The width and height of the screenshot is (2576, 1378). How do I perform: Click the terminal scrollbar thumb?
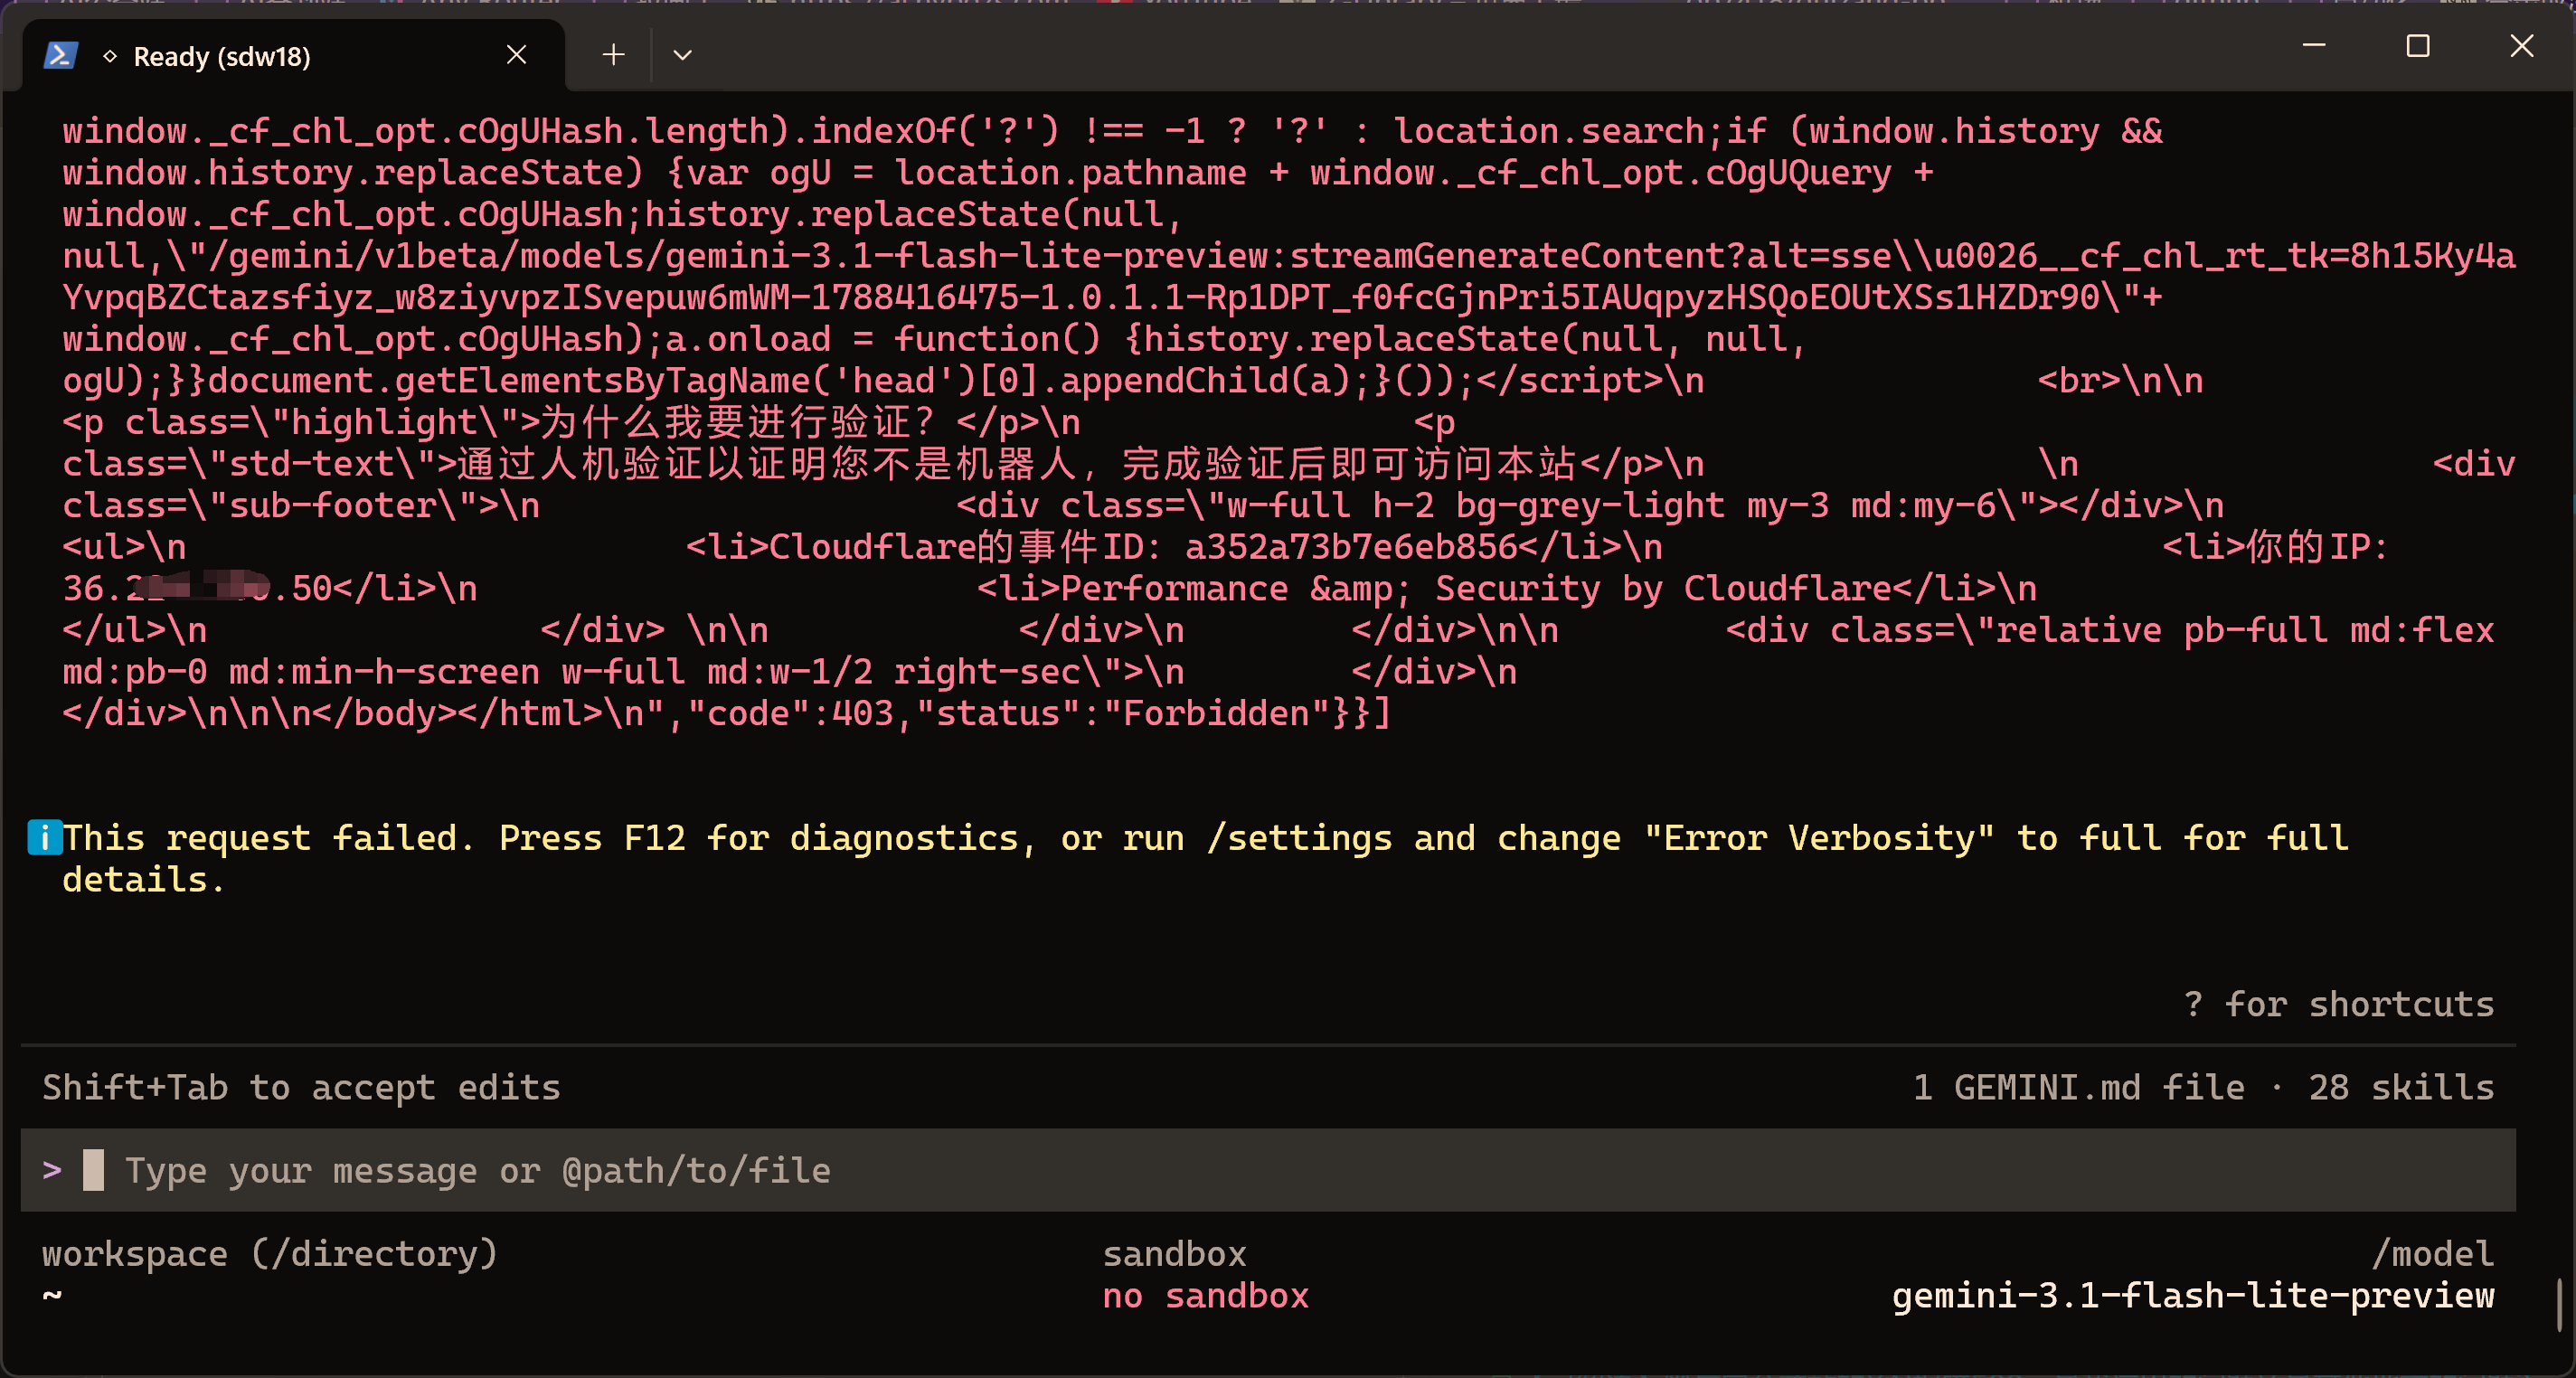click(2559, 1304)
